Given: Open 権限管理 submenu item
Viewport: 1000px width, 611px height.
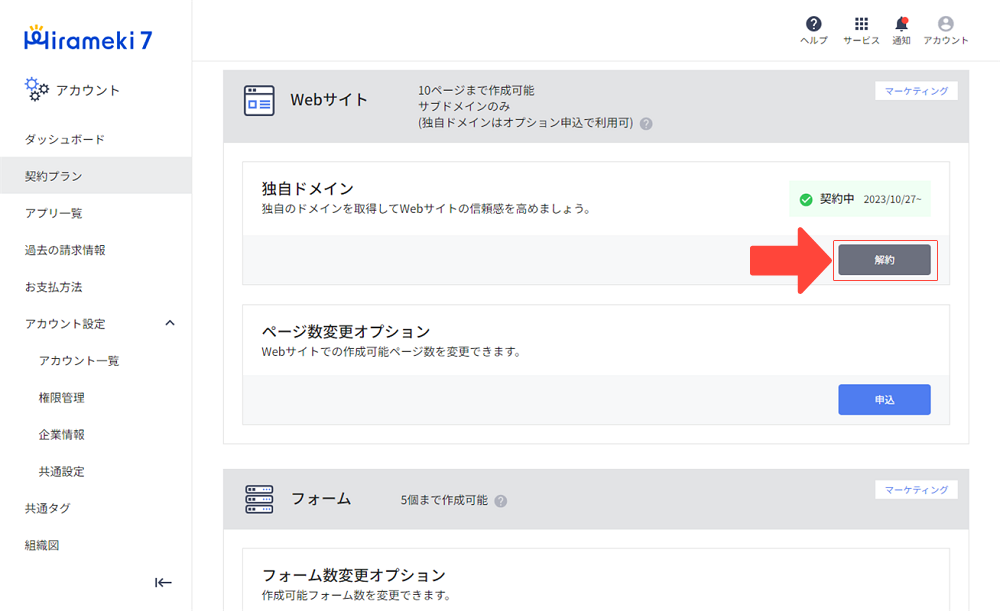Looking at the screenshot, I should click(x=62, y=397).
